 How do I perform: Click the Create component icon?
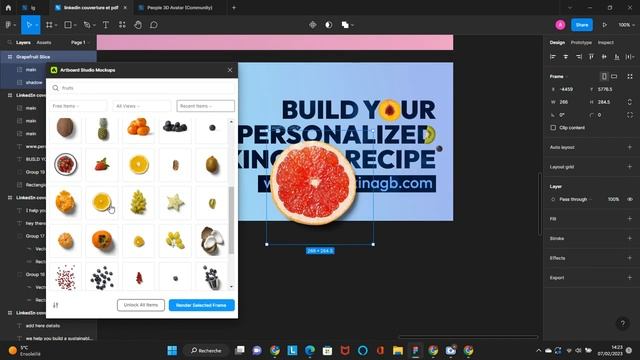pos(313,25)
